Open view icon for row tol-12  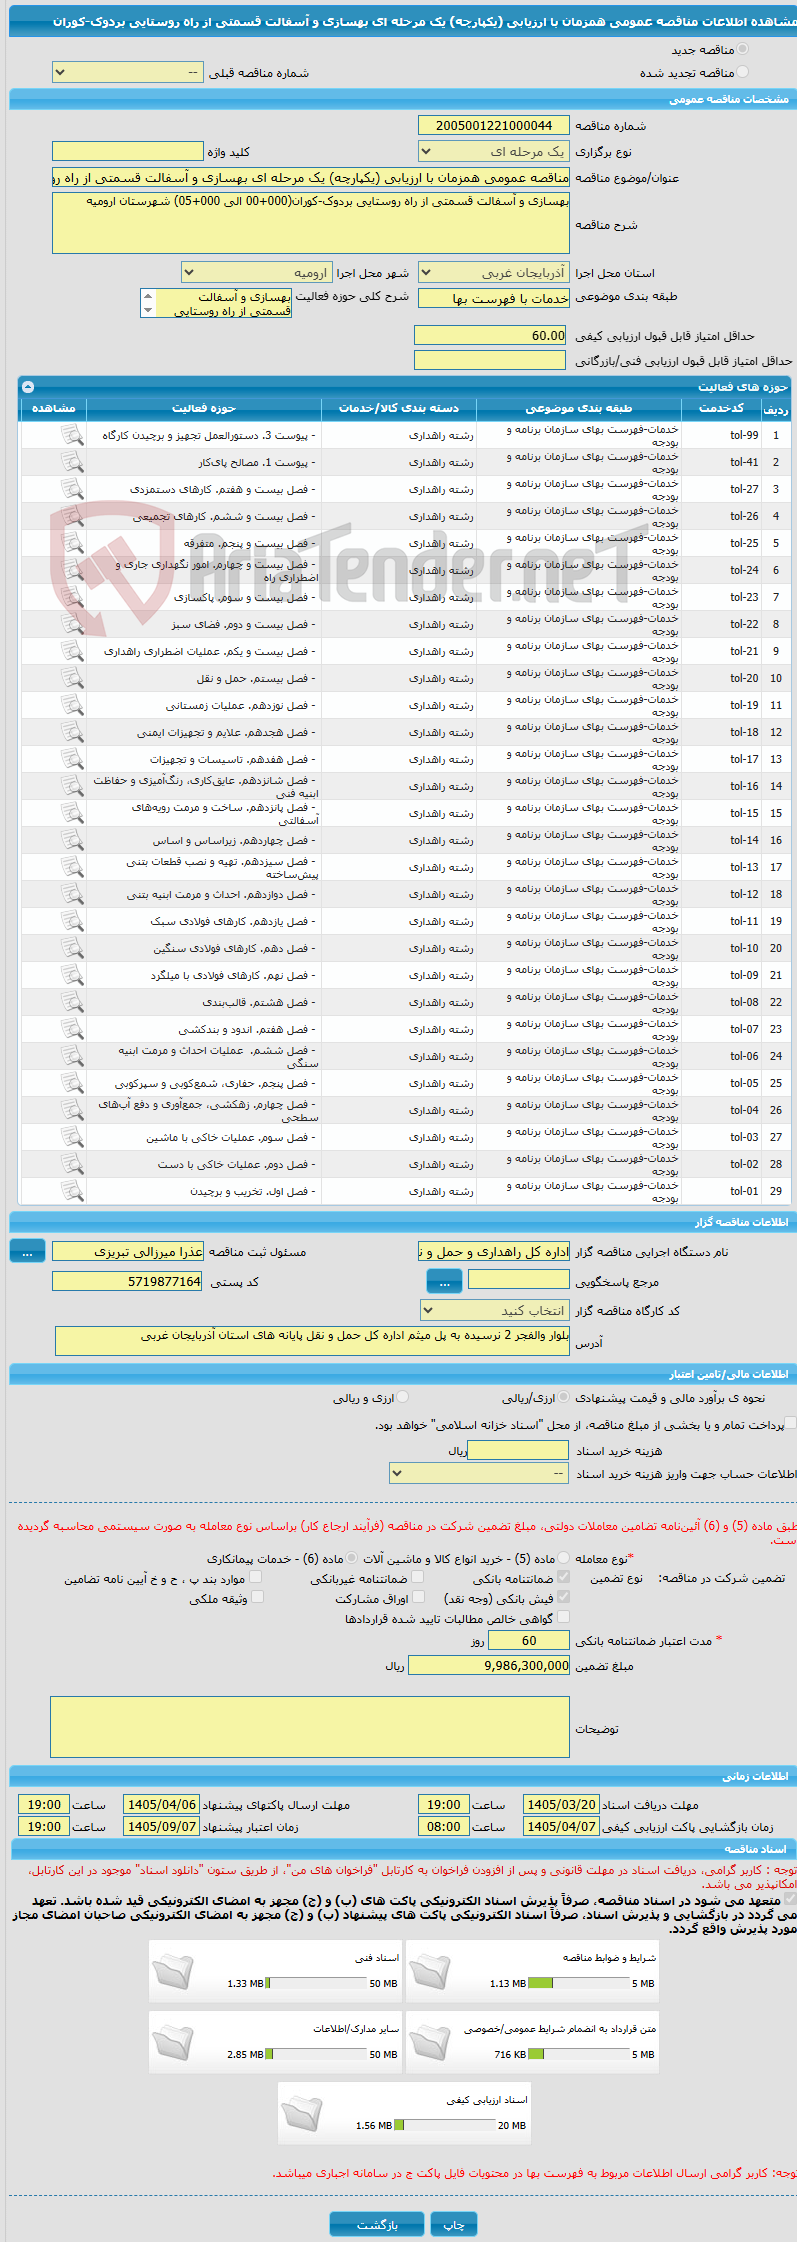[x=72, y=894]
